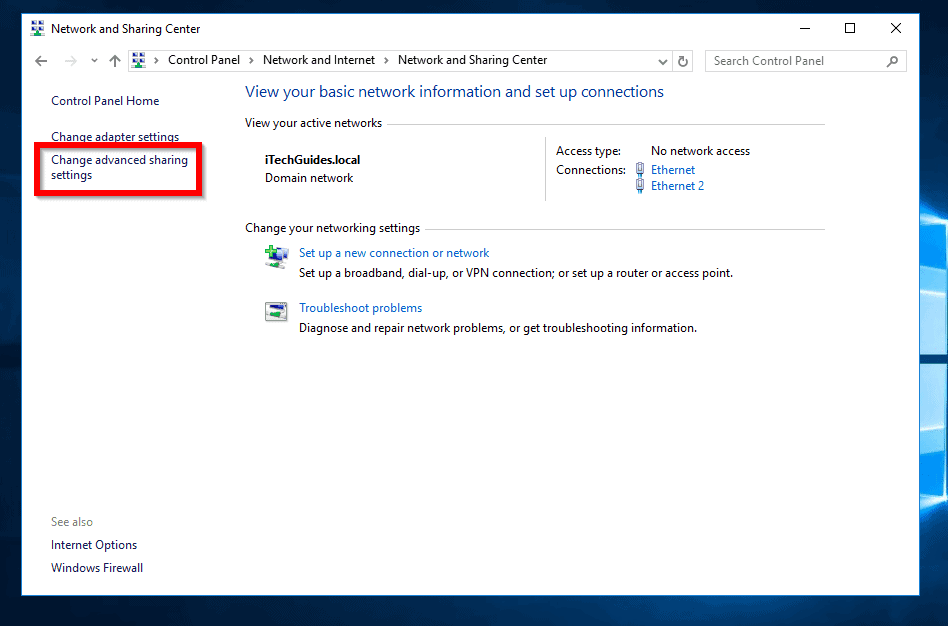Click the Troubleshoot problems icon
Viewport: 948px width, 626px height.
[x=276, y=311]
